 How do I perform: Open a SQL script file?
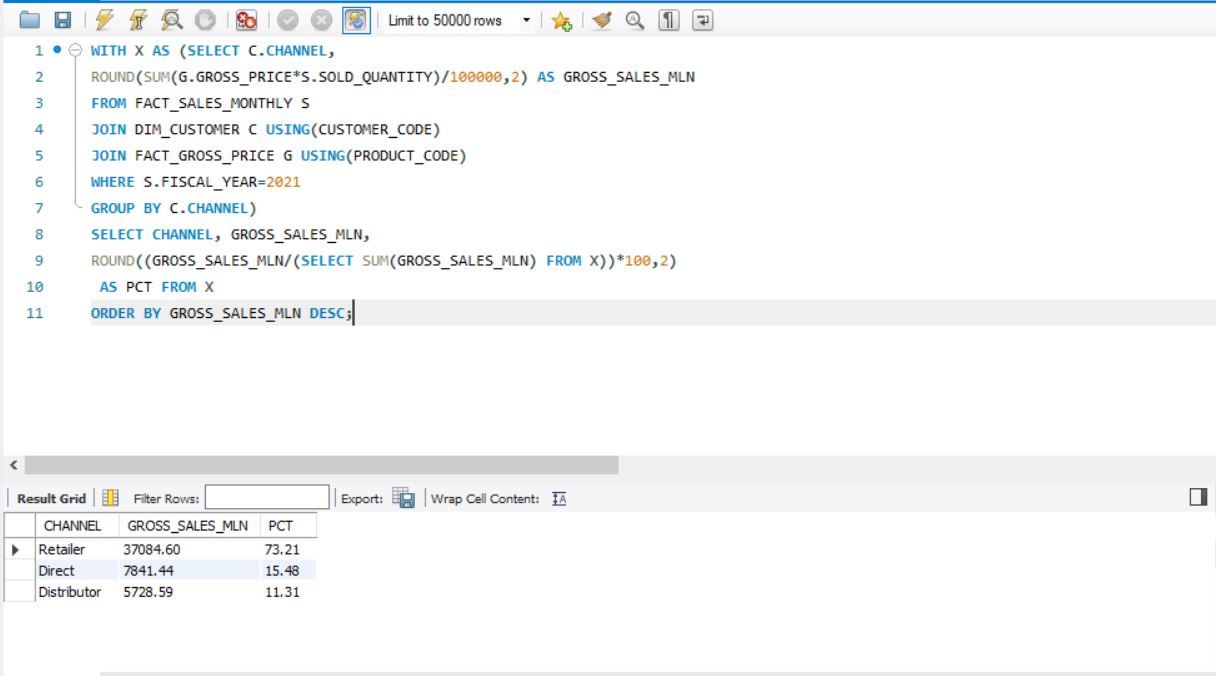tap(28, 20)
